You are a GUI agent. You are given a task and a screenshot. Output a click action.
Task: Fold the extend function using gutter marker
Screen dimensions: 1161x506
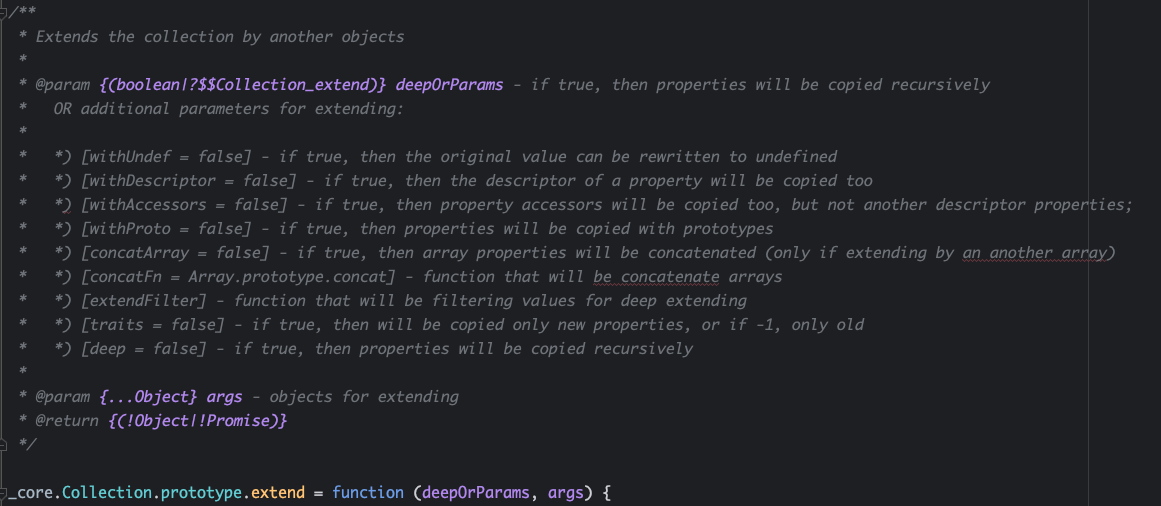(x=5, y=492)
